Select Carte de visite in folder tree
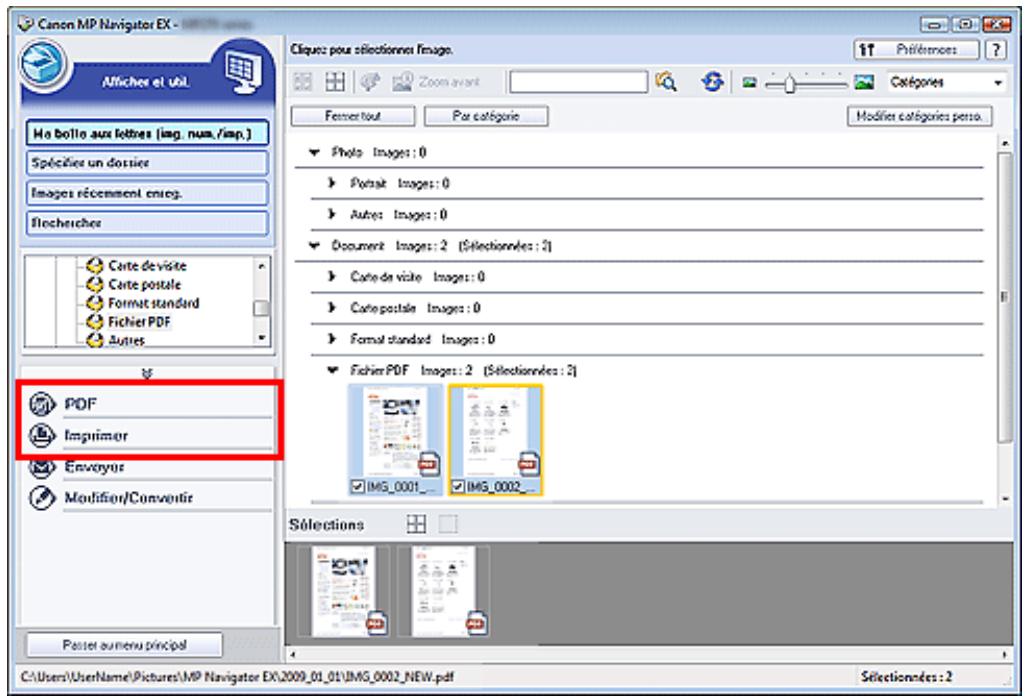The width and height of the screenshot is (1026, 698). click(x=147, y=266)
